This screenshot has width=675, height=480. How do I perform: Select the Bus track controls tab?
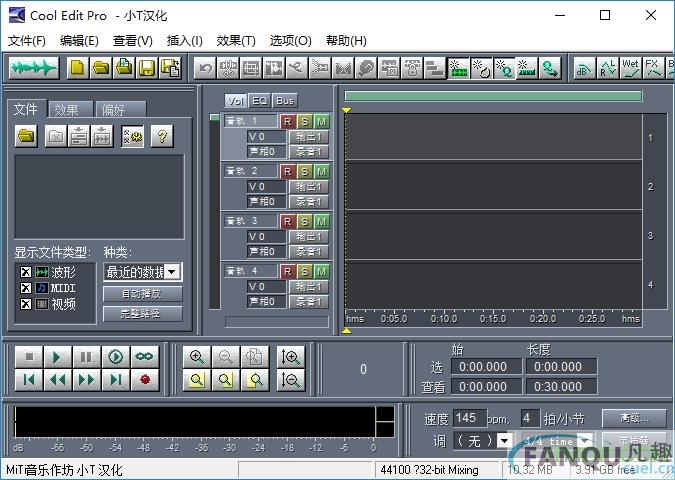(285, 101)
